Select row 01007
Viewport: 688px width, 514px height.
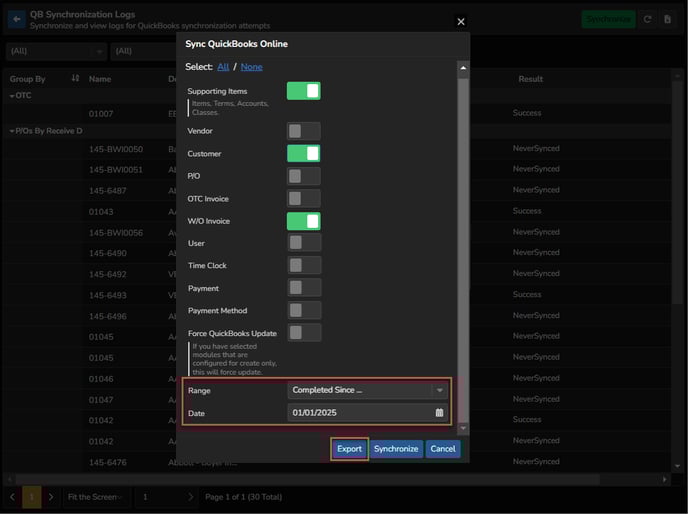[x=101, y=114]
